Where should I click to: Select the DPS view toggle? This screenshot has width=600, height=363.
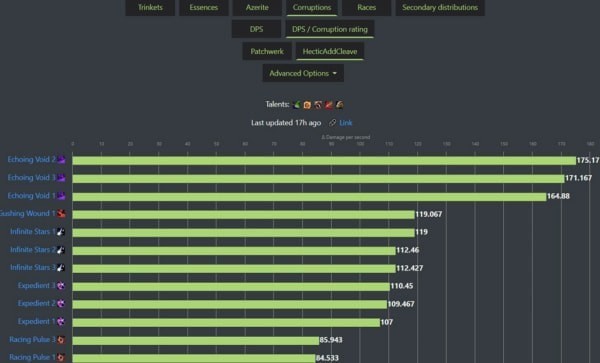[x=256, y=29]
